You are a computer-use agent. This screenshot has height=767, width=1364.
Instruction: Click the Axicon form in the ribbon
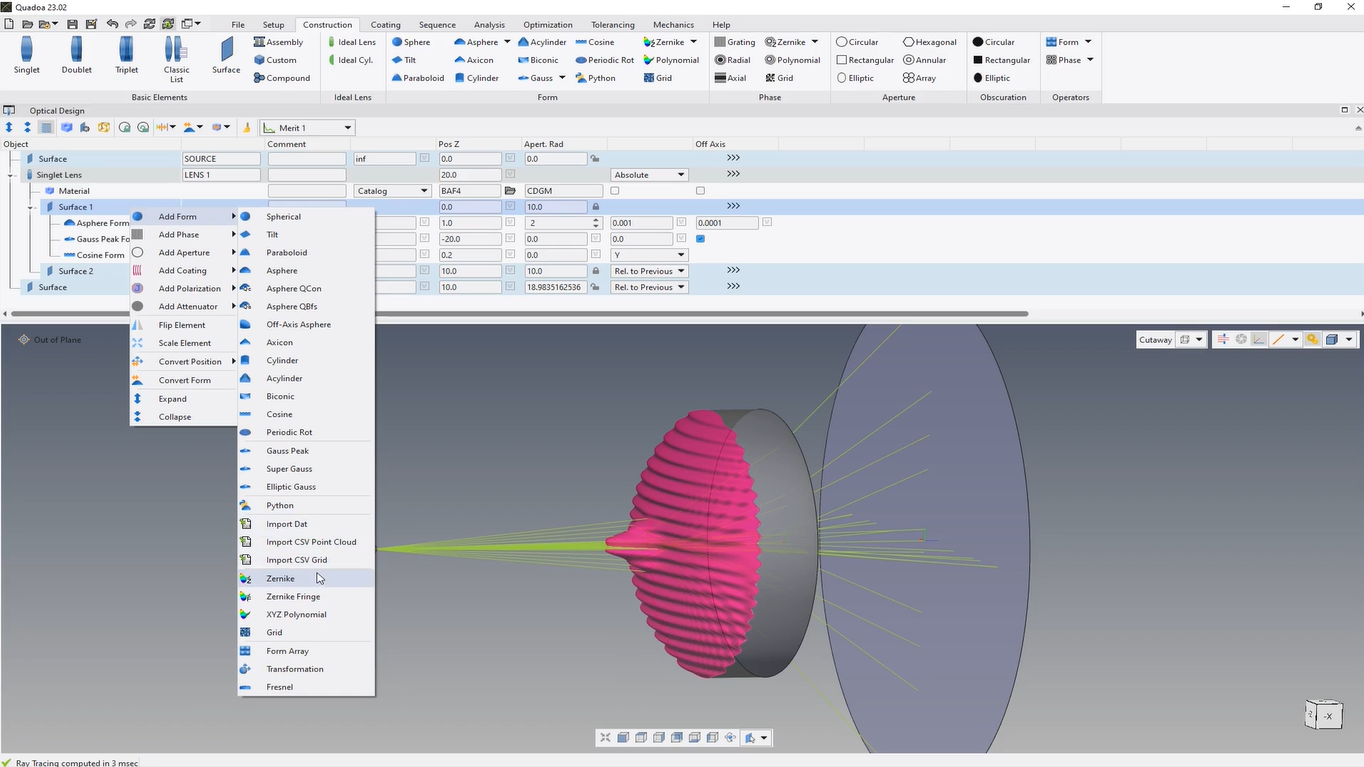[x=473, y=60]
